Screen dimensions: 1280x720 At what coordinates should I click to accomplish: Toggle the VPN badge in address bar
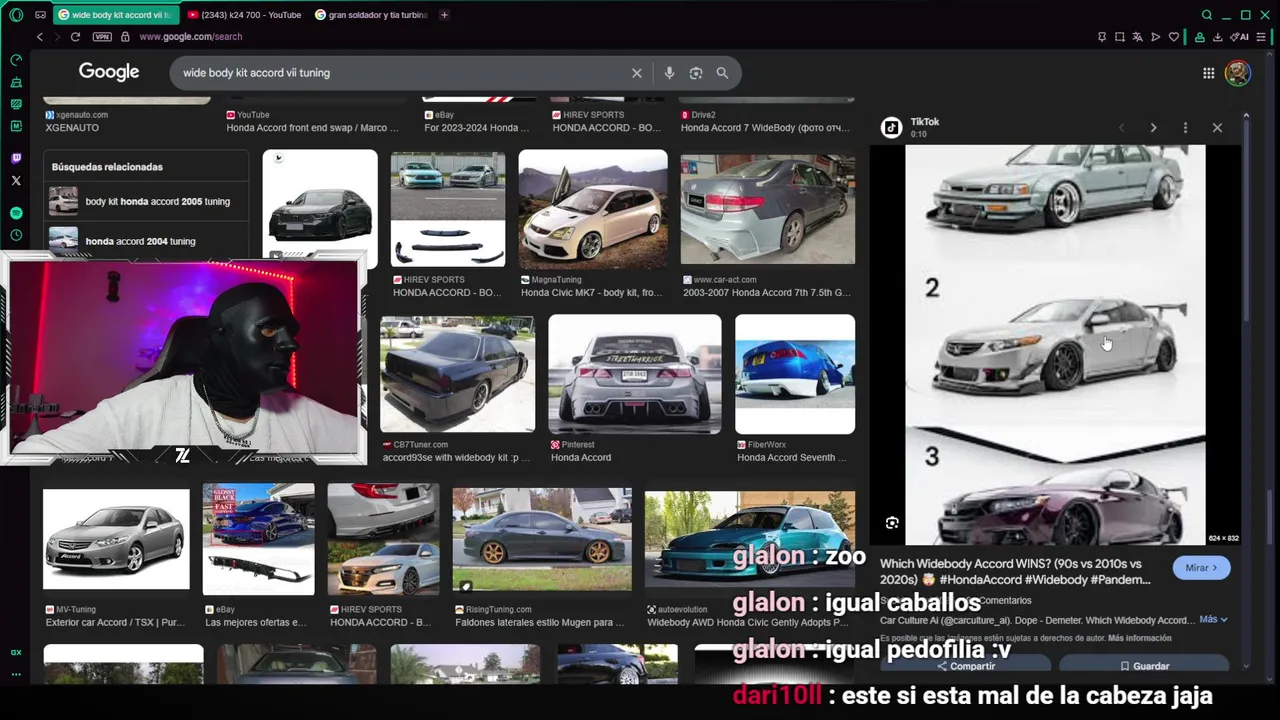tap(102, 37)
